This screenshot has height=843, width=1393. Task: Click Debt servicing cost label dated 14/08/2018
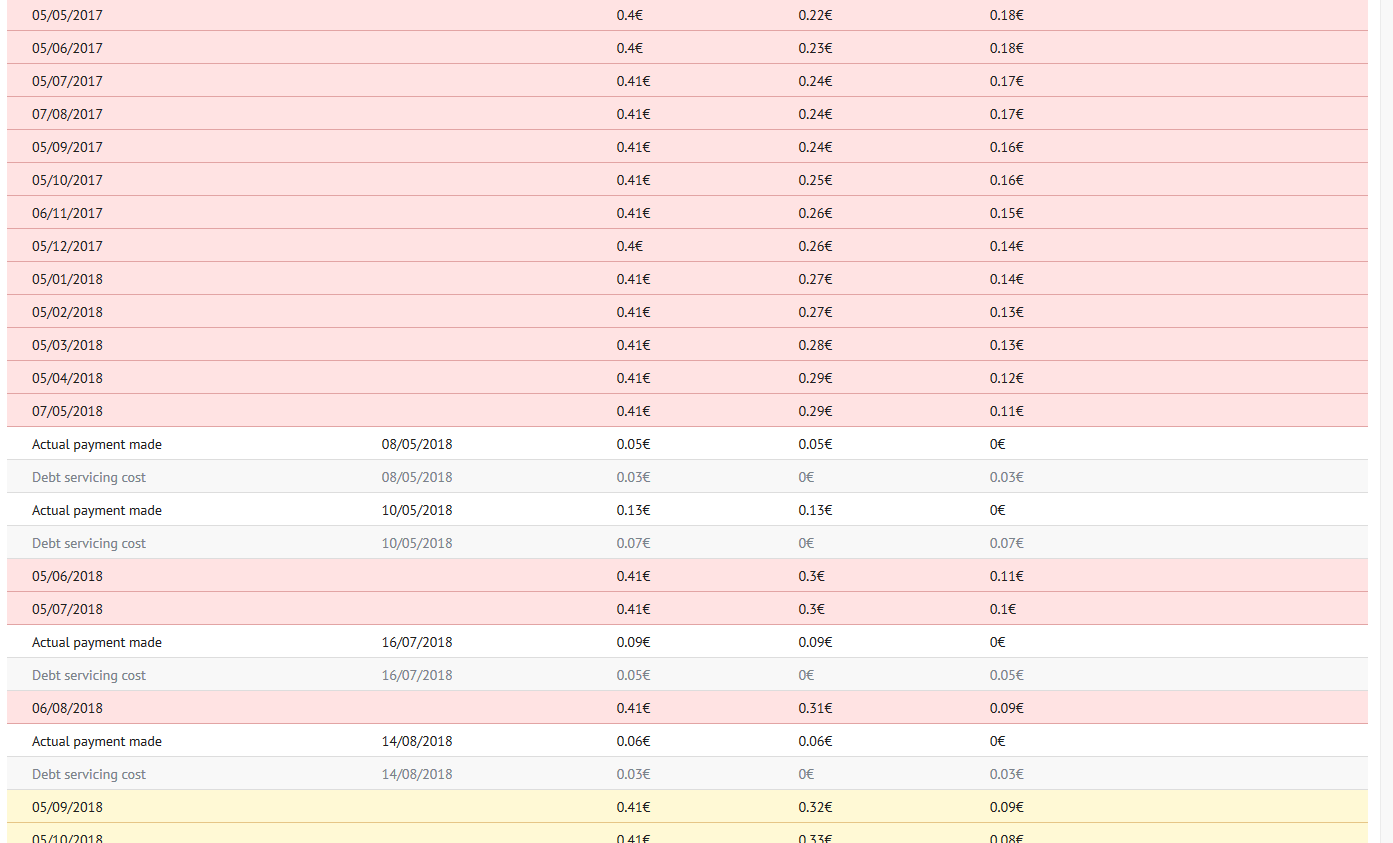tap(89, 774)
